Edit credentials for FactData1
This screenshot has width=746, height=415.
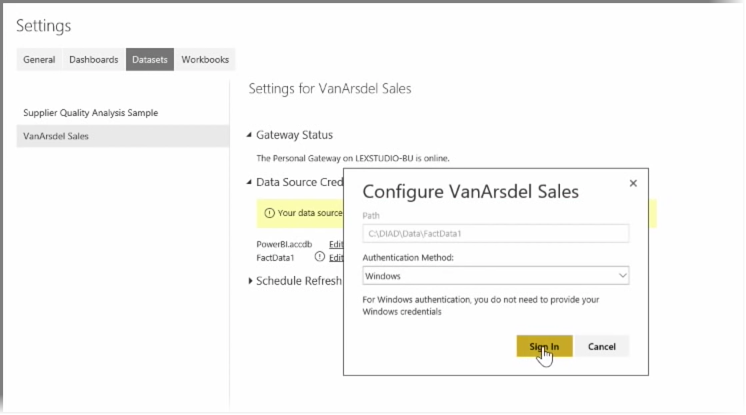335,257
